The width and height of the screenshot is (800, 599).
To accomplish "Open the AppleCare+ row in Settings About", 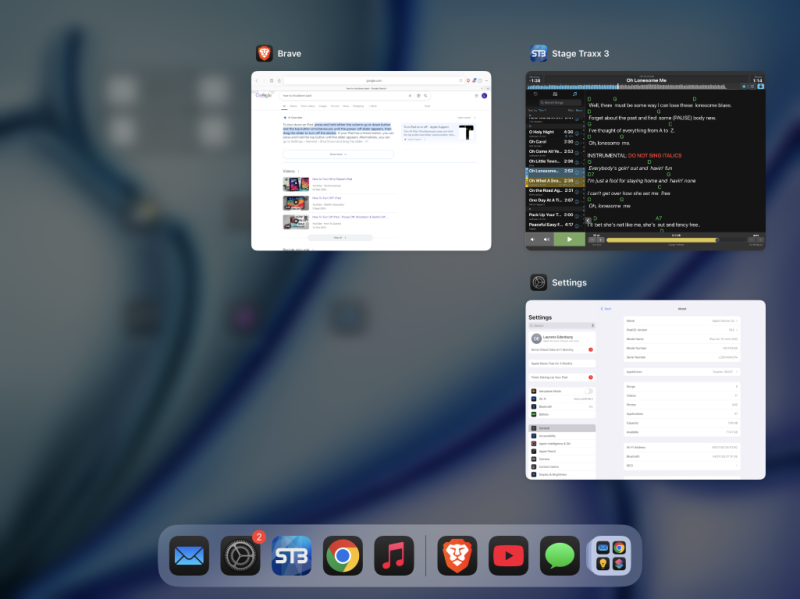I will pyautogui.click(x=682, y=372).
